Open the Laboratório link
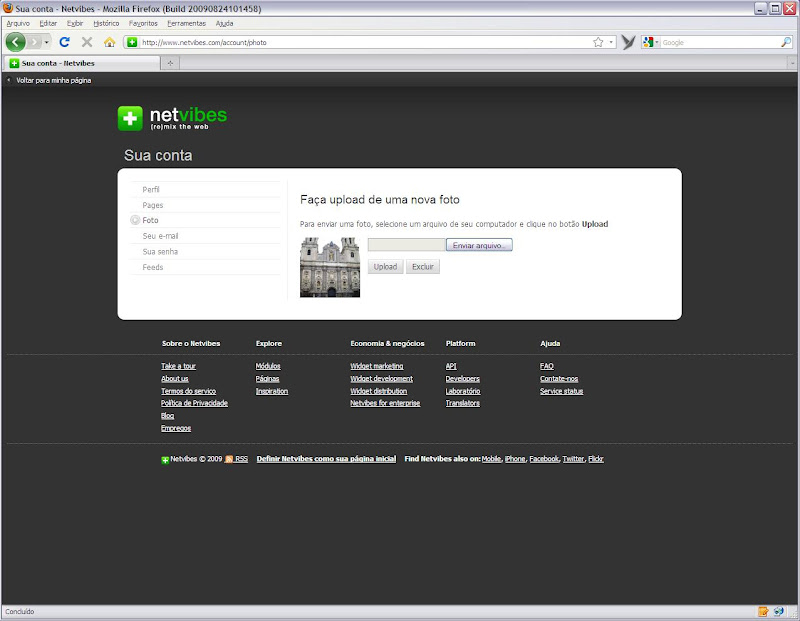 [x=463, y=391]
